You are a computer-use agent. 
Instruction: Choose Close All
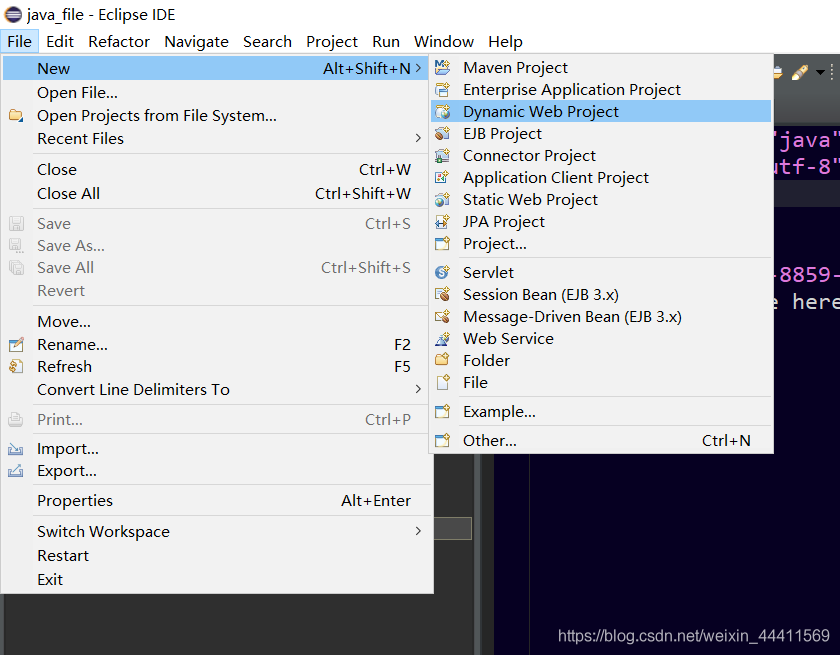point(217,193)
